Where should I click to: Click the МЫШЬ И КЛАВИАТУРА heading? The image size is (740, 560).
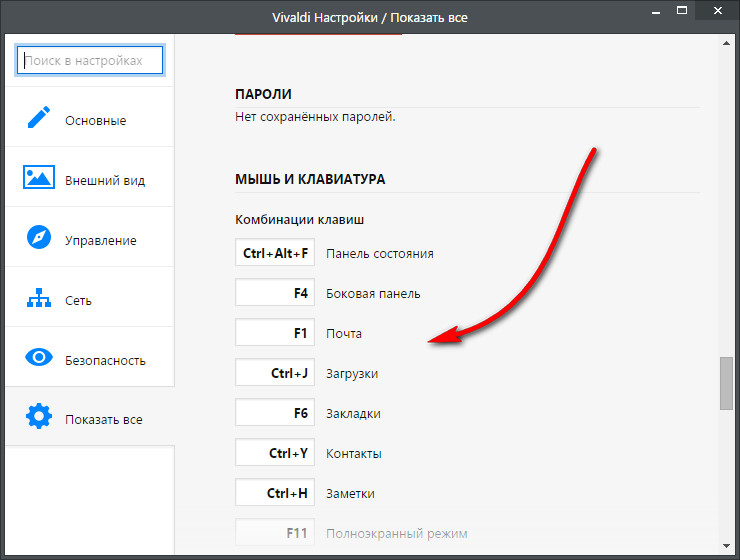(310, 179)
